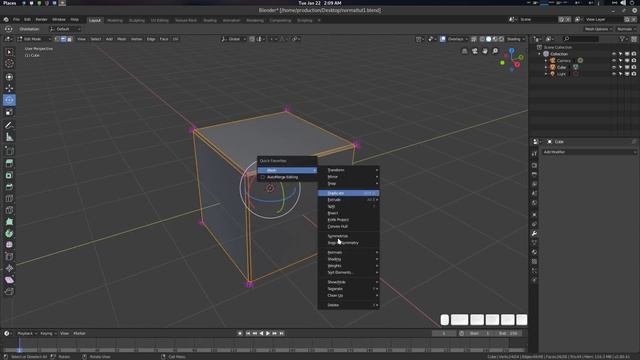Toggle AutoMerge Editing checkbox
The height and width of the screenshot is (360, 640).
pyautogui.click(x=262, y=177)
